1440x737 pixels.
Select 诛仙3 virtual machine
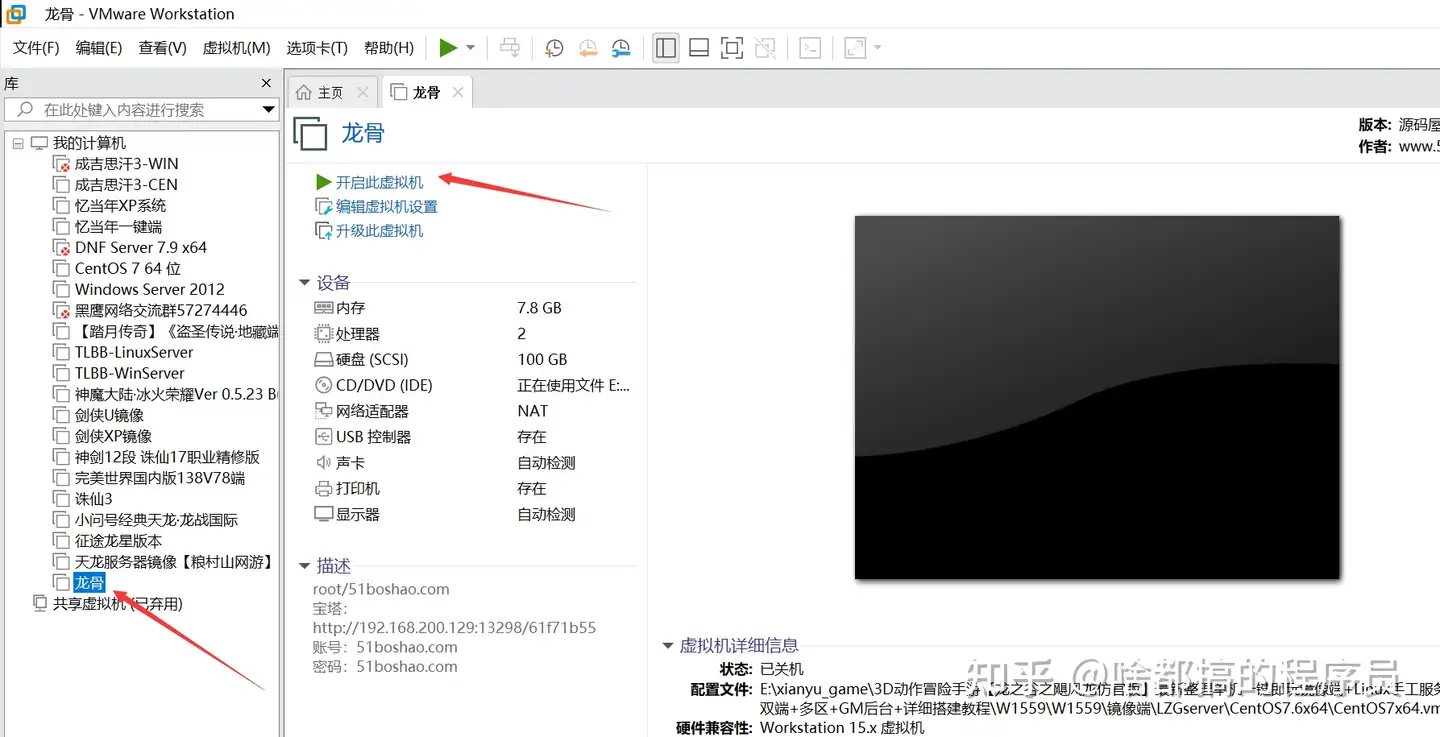(x=93, y=499)
